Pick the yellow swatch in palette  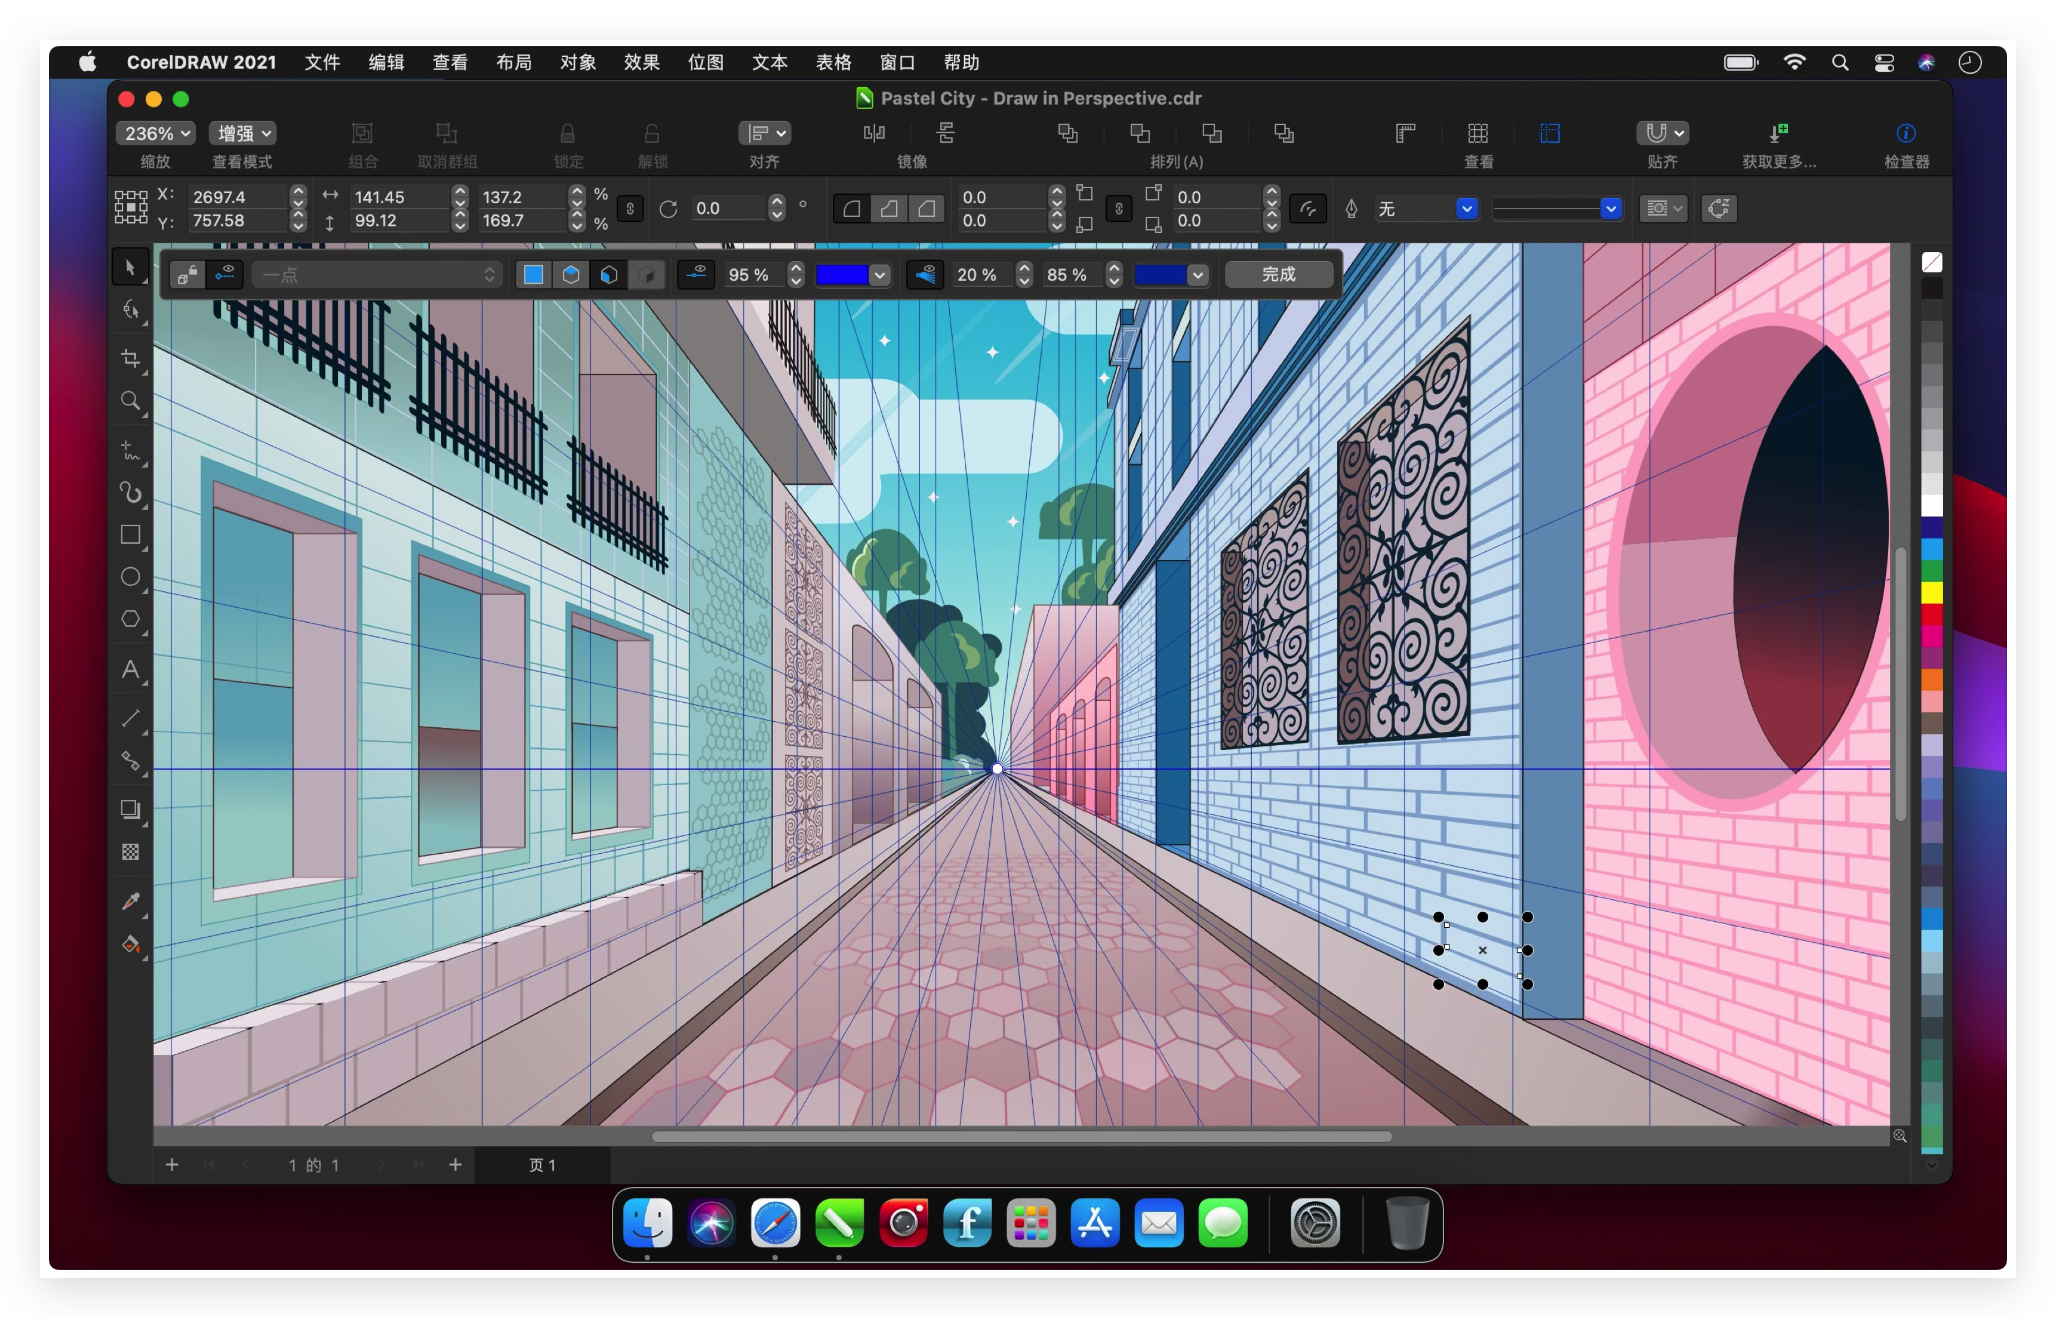[x=1931, y=592]
